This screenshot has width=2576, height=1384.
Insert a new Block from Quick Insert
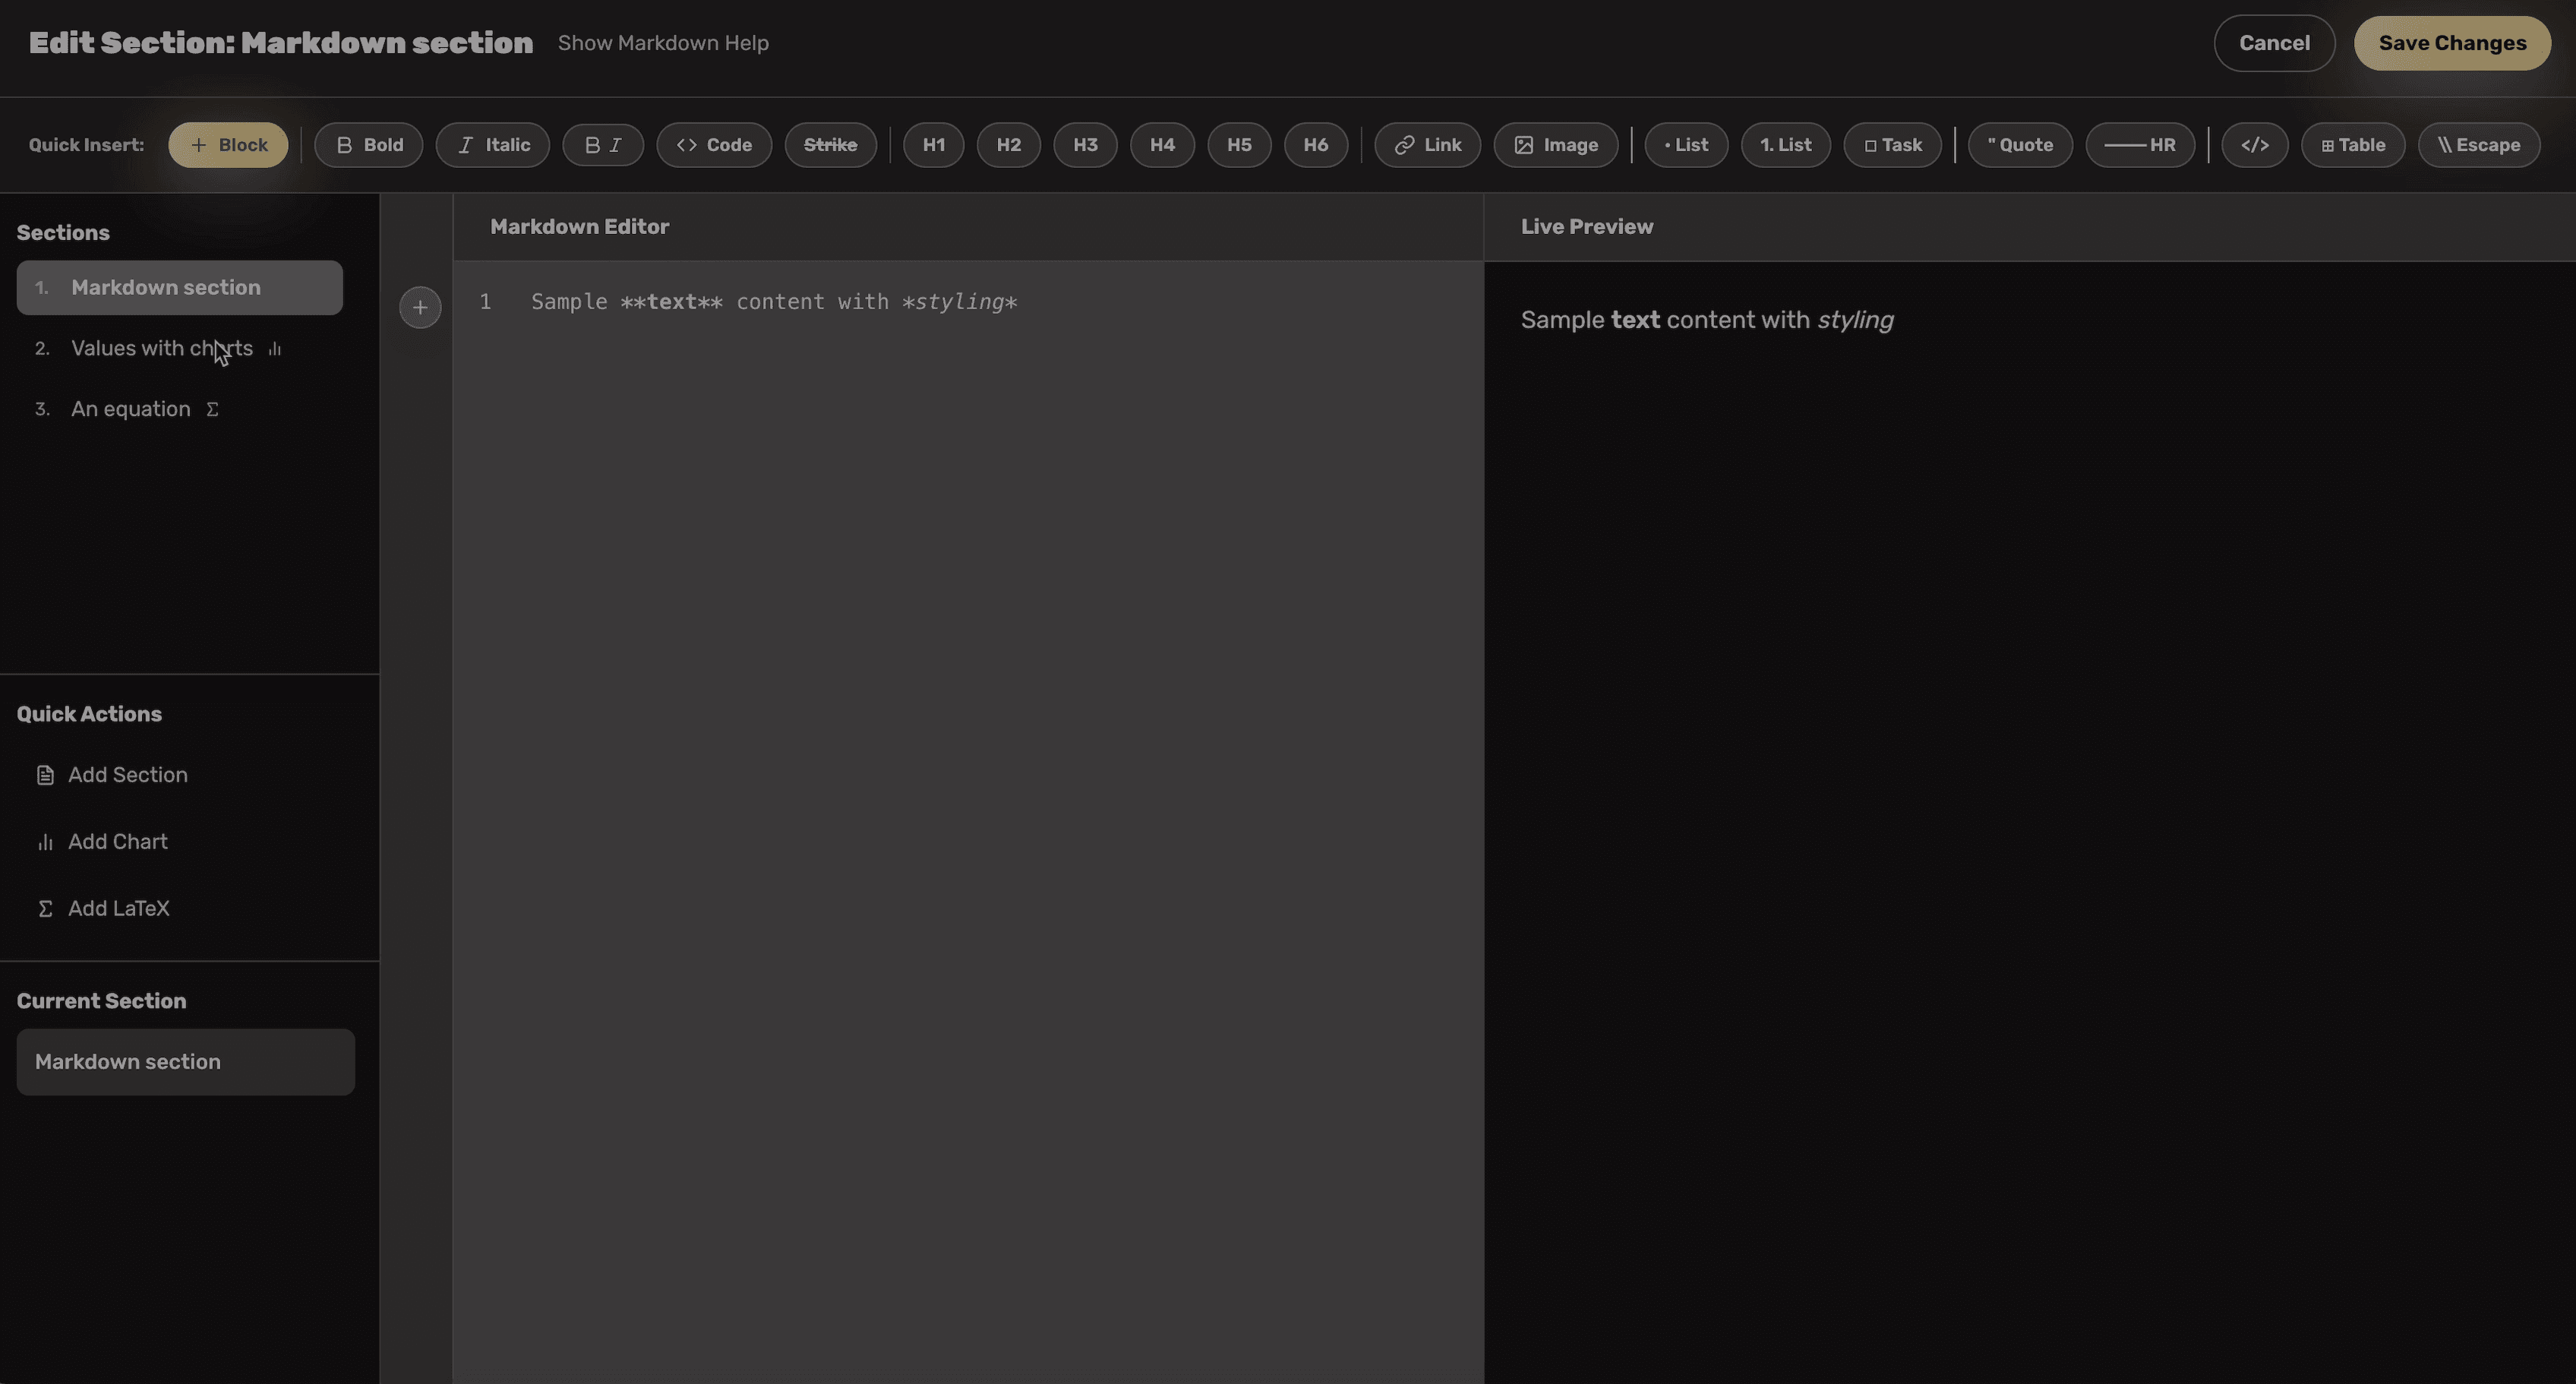(x=228, y=144)
